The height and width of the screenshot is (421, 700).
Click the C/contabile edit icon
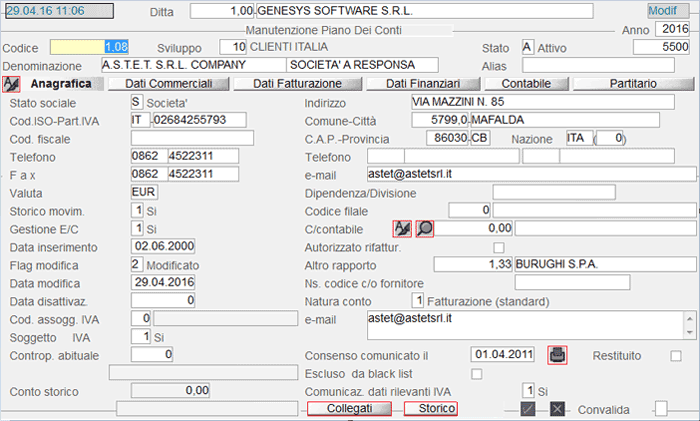click(x=402, y=228)
